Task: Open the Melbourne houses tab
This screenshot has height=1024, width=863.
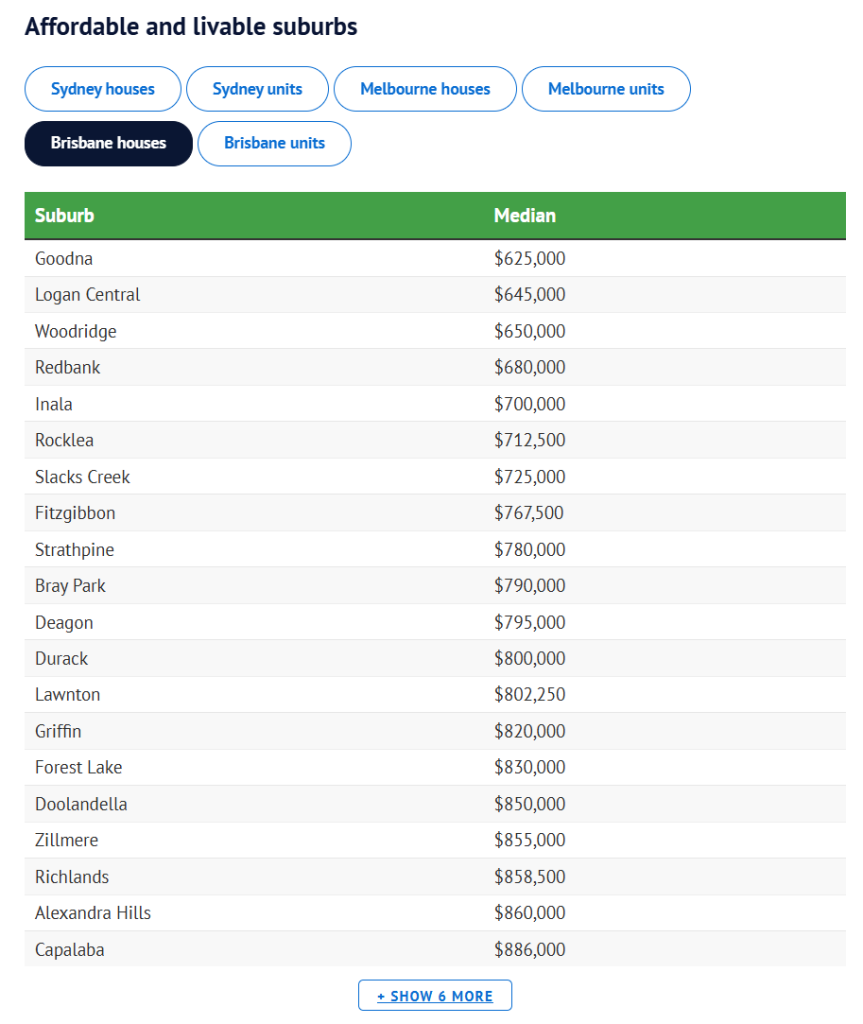Action: 425,89
